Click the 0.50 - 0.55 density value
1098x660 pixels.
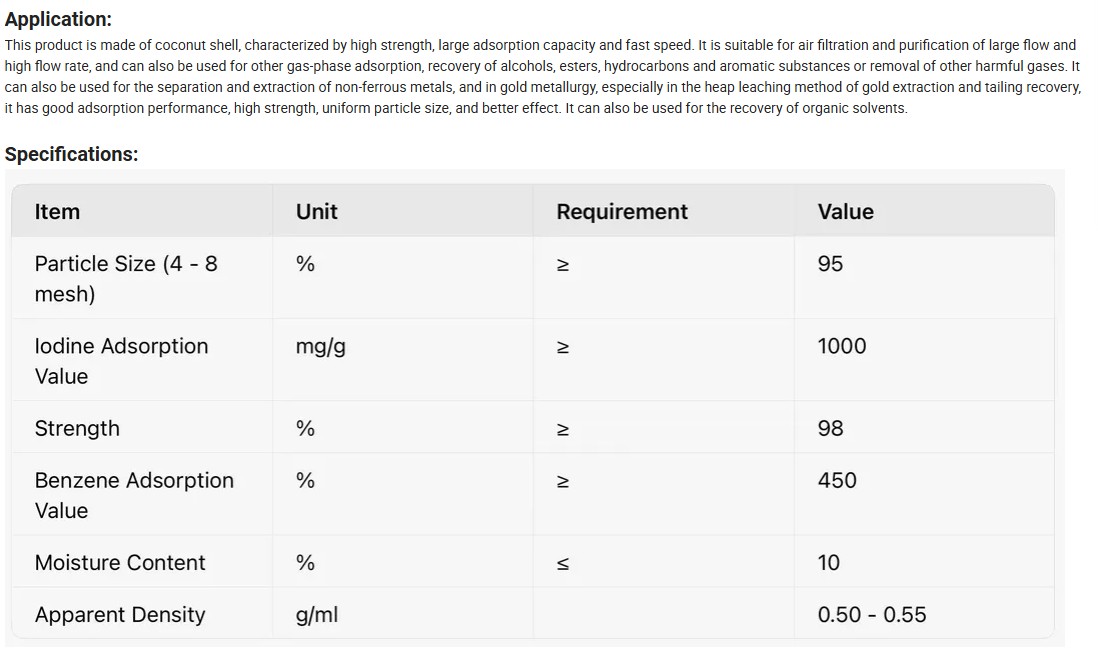click(x=871, y=614)
